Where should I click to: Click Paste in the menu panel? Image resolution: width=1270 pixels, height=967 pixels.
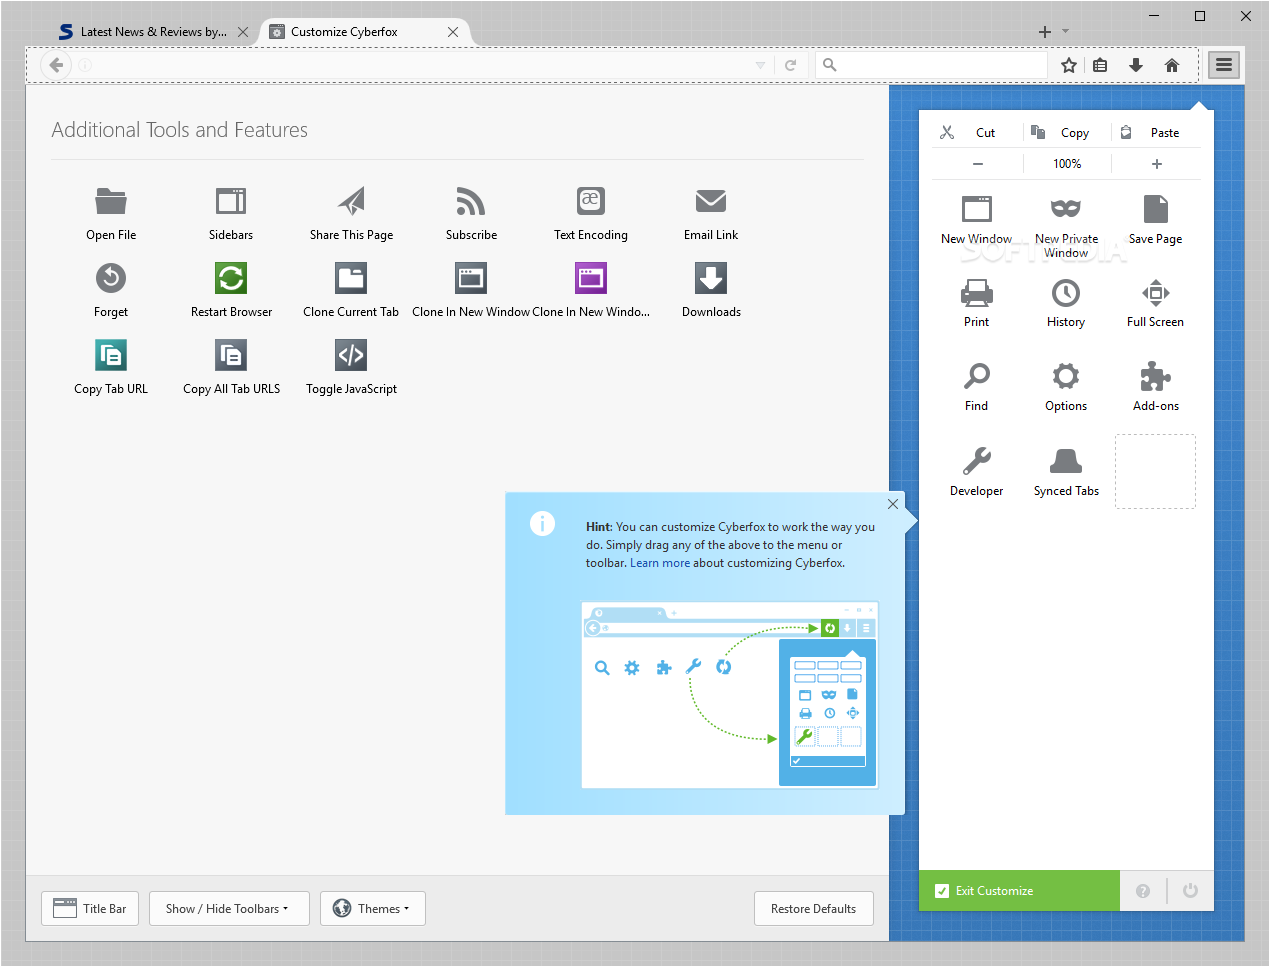pos(1156,132)
